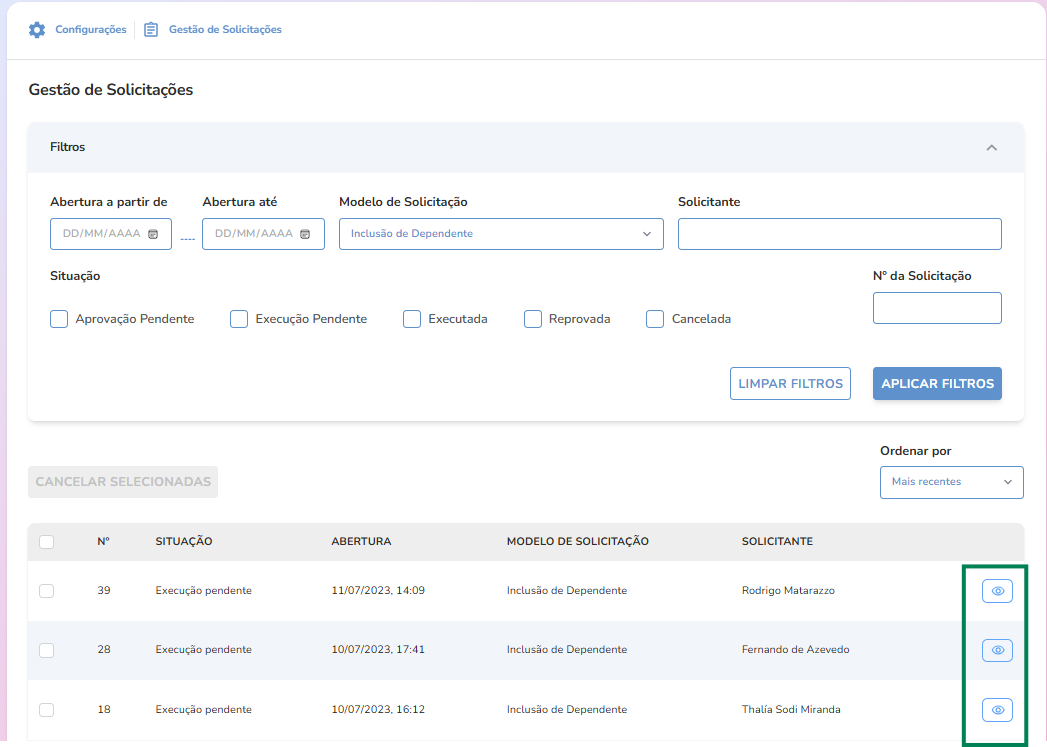Collapse the Filtros panel

(991, 148)
